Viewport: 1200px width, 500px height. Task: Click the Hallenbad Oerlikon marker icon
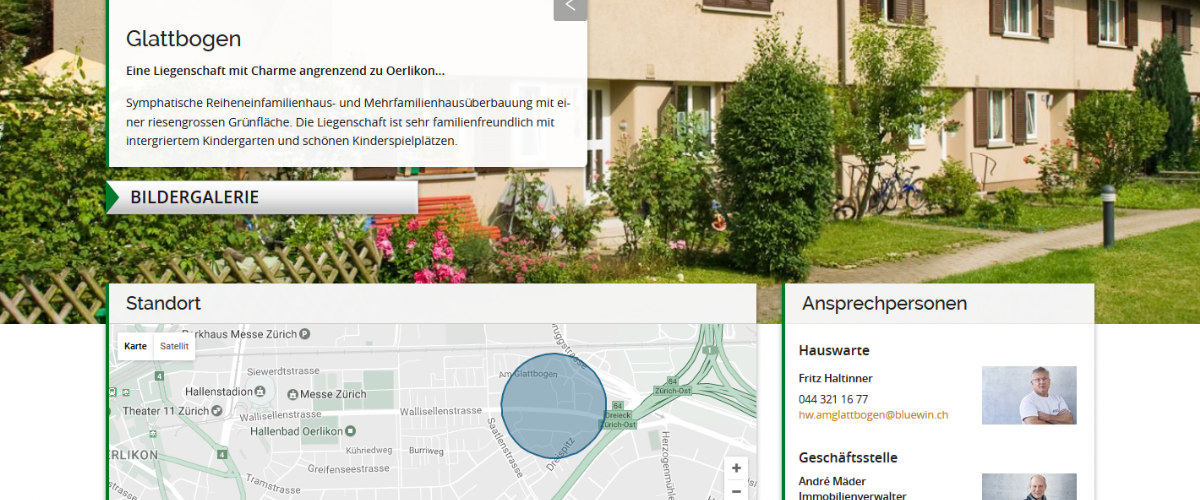pos(349,431)
